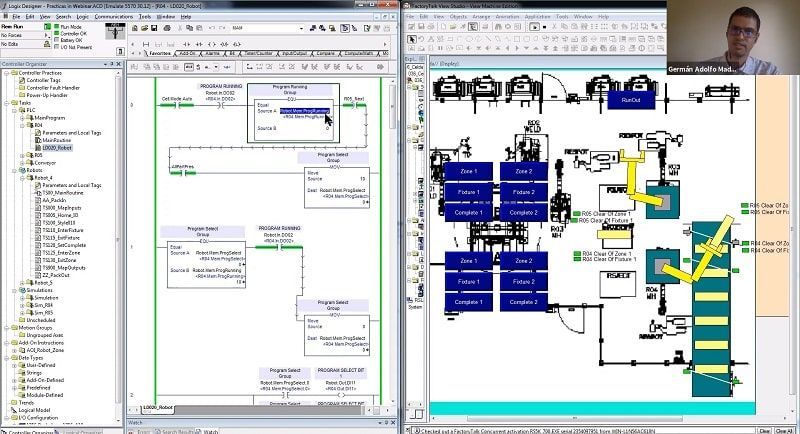The width and height of the screenshot is (800, 434).
Task: Insert Output Latch instruction
Action: (224, 44)
